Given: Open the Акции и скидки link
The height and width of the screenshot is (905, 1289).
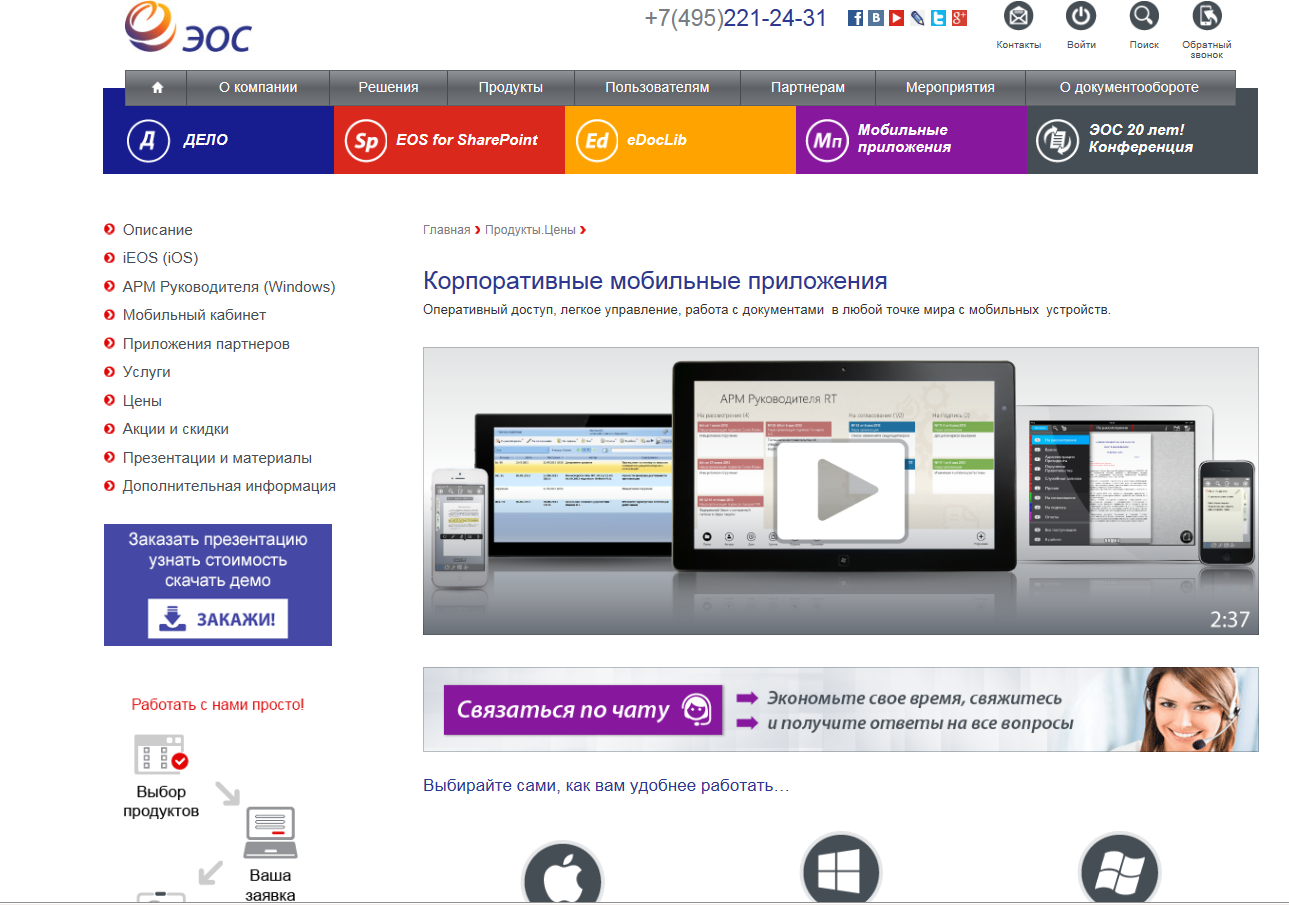Looking at the screenshot, I should [176, 429].
